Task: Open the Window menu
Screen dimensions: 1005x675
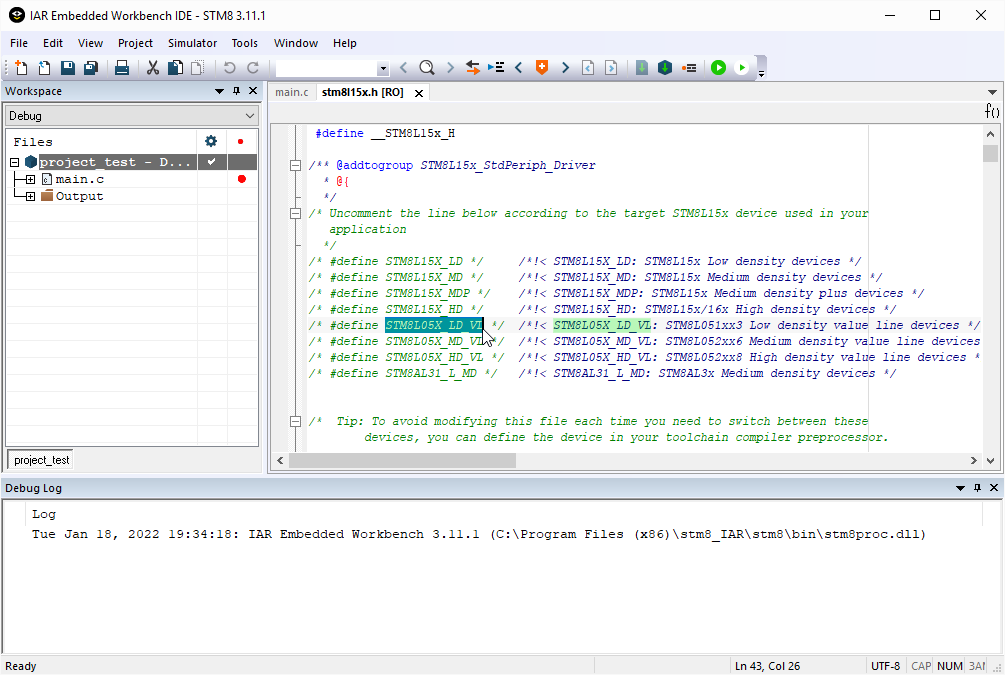Action: (x=295, y=43)
